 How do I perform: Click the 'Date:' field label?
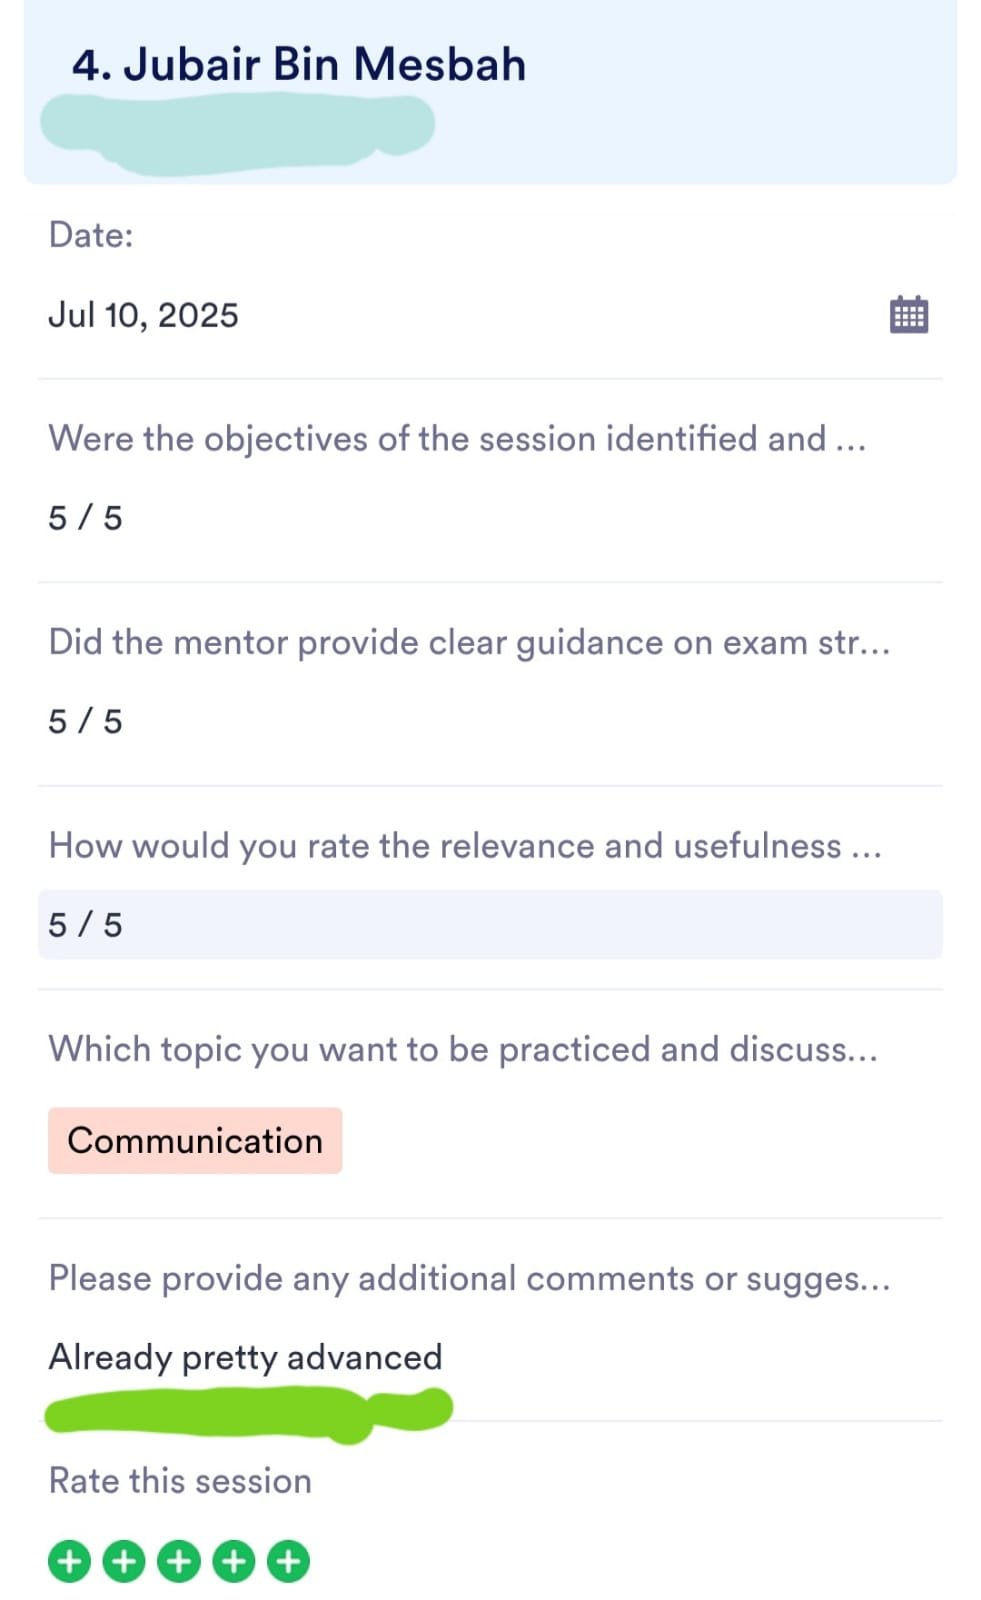coord(91,235)
